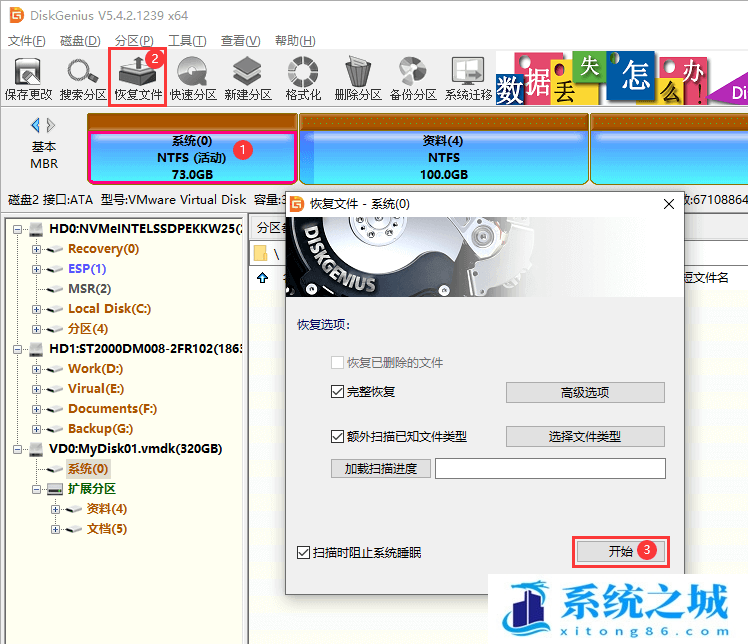Go to next disk with right arrow

51,125
